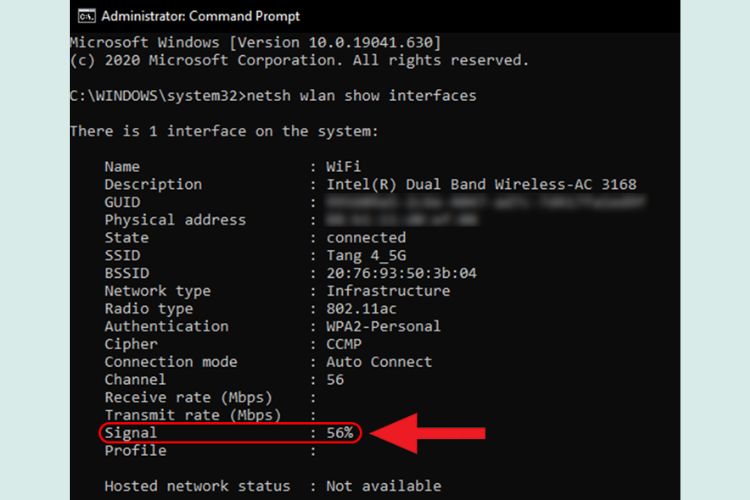Click the highlighted Signal label
The width and height of the screenshot is (750, 500).
(131, 433)
